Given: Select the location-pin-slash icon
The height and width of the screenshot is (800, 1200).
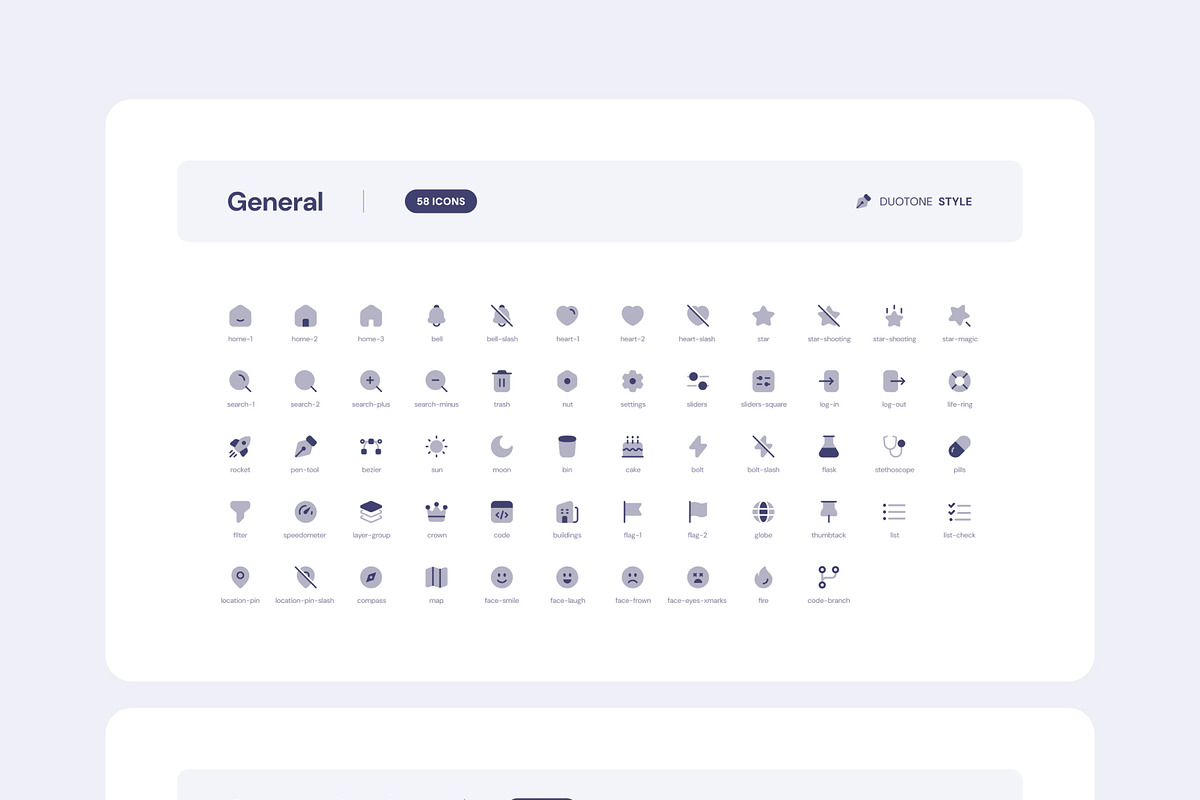Looking at the screenshot, I should click(x=305, y=577).
